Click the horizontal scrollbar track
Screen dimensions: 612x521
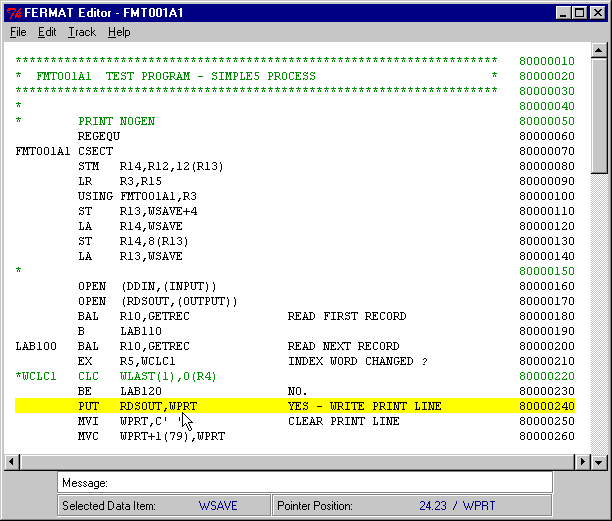pyautogui.click(x=297, y=462)
